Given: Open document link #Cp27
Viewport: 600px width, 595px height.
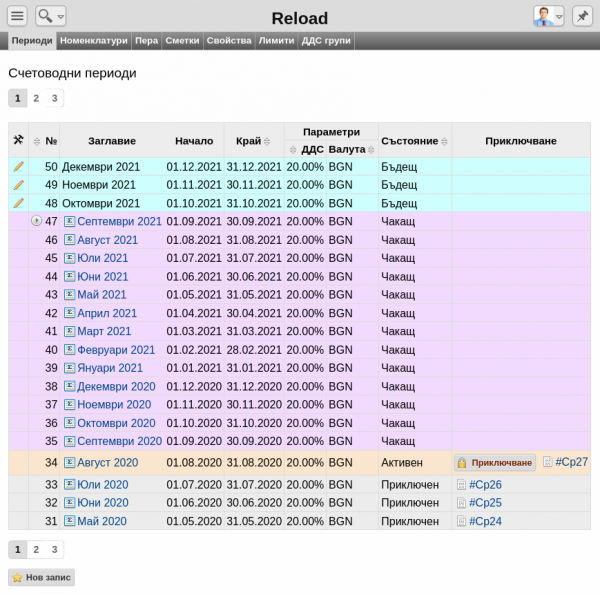Looking at the screenshot, I should pos(571,462).
